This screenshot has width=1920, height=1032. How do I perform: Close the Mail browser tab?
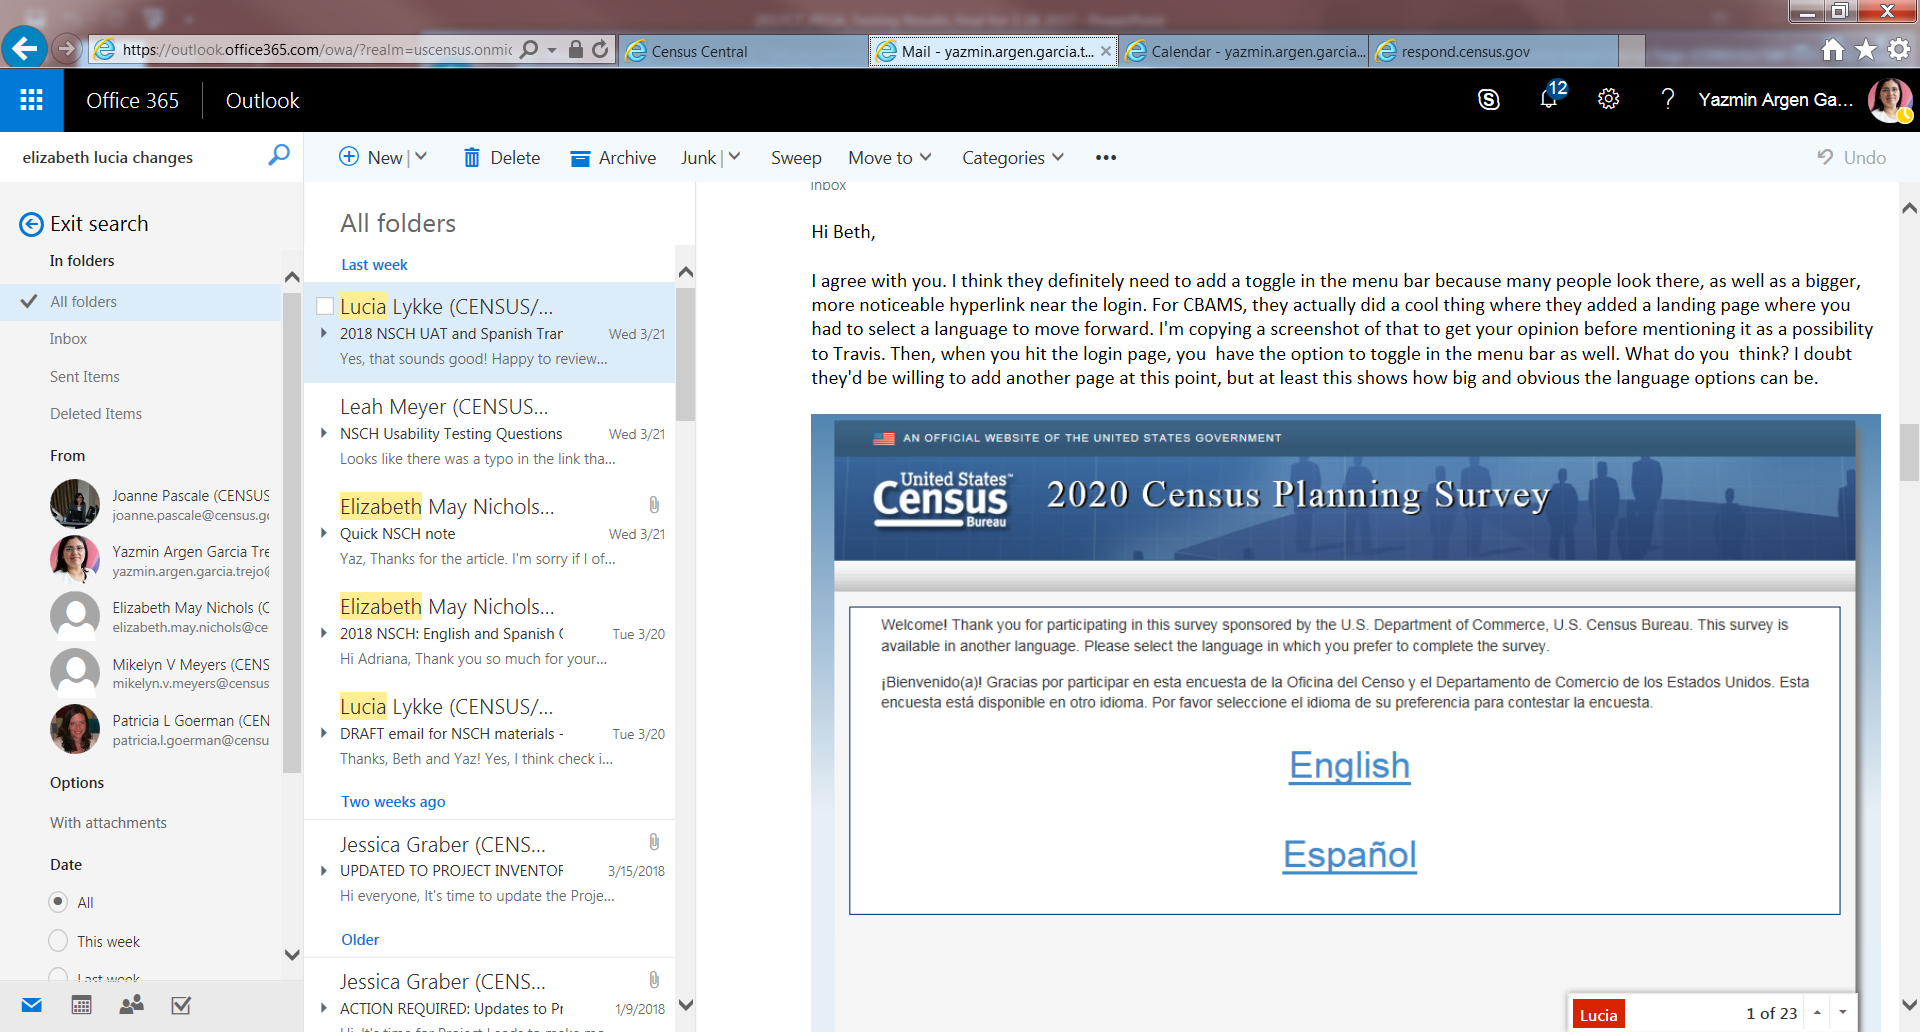tap(1105, 51)
